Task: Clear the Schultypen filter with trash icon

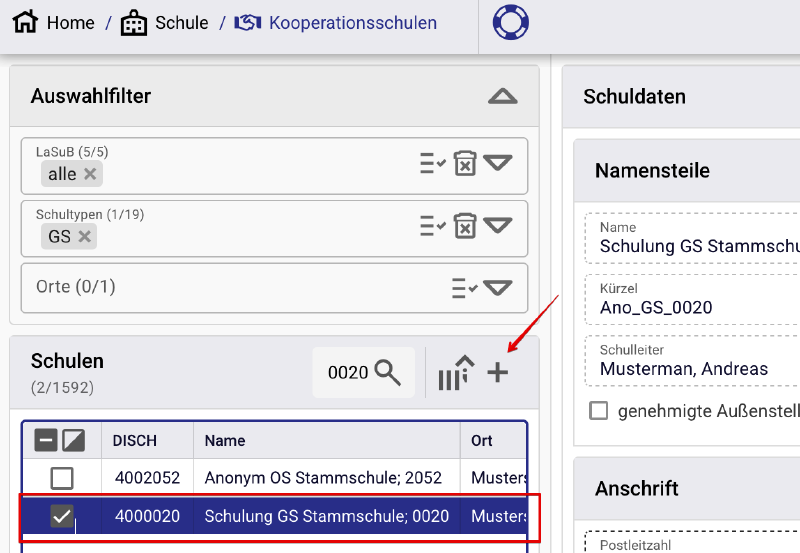Action: [x=465, y=225]
